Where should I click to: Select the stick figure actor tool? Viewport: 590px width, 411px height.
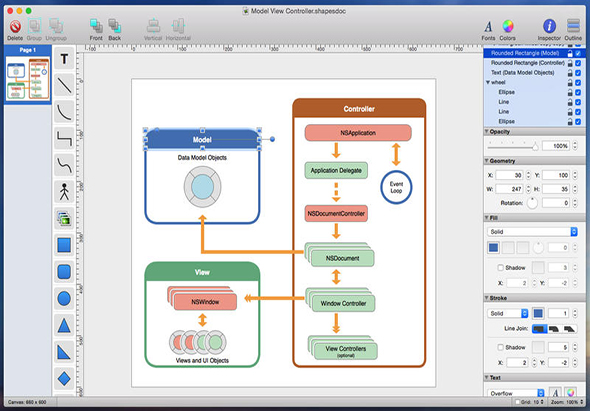(x=64, y=192)
